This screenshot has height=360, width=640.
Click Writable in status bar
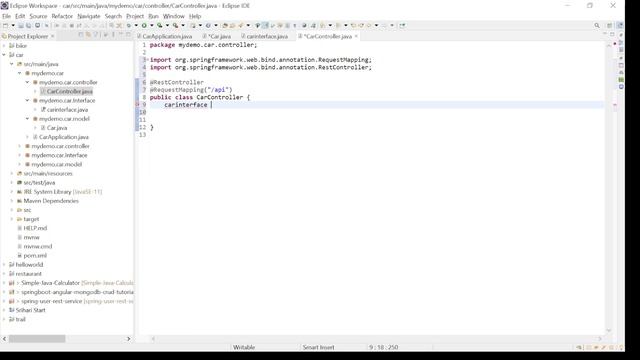244,347
